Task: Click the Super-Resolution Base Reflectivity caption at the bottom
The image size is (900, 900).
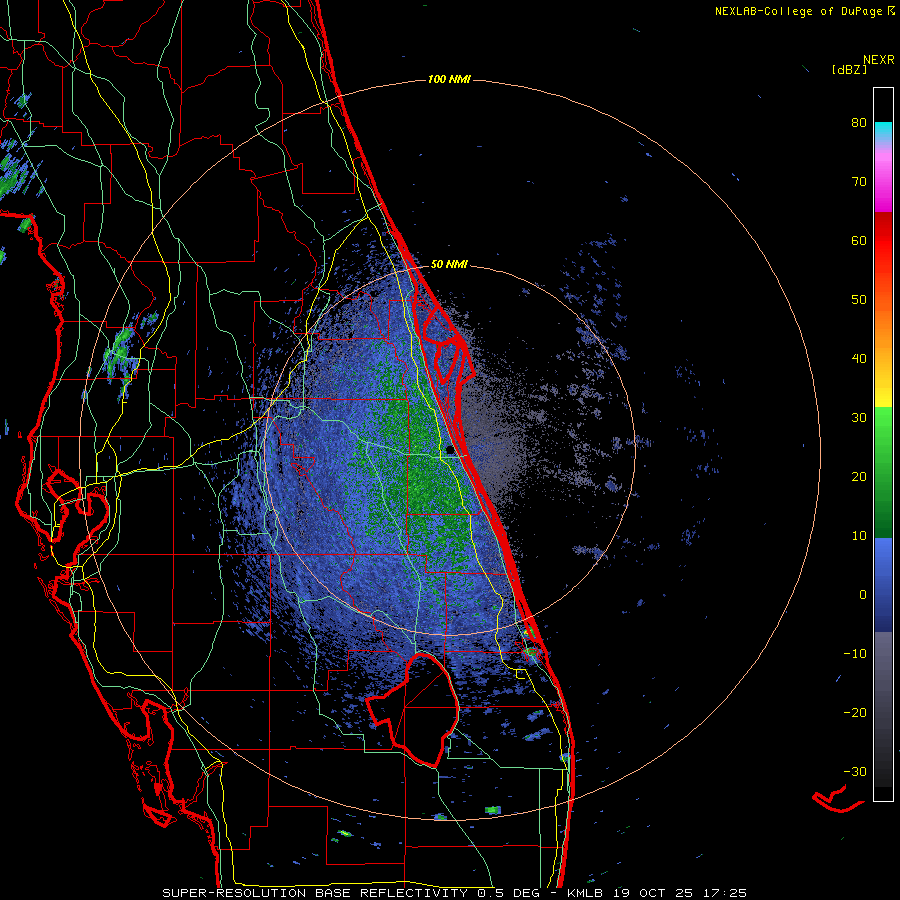Action: click(454, 893)
